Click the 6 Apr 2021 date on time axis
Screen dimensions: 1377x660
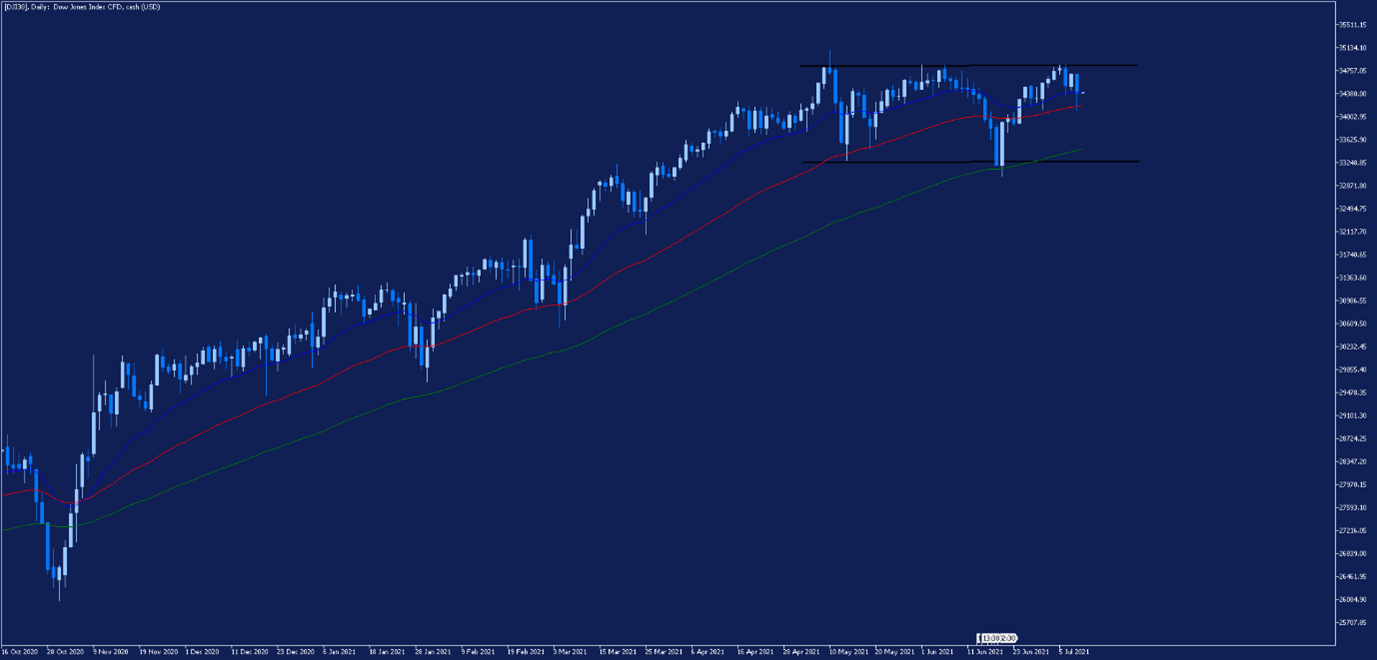[x=709, y=650]
